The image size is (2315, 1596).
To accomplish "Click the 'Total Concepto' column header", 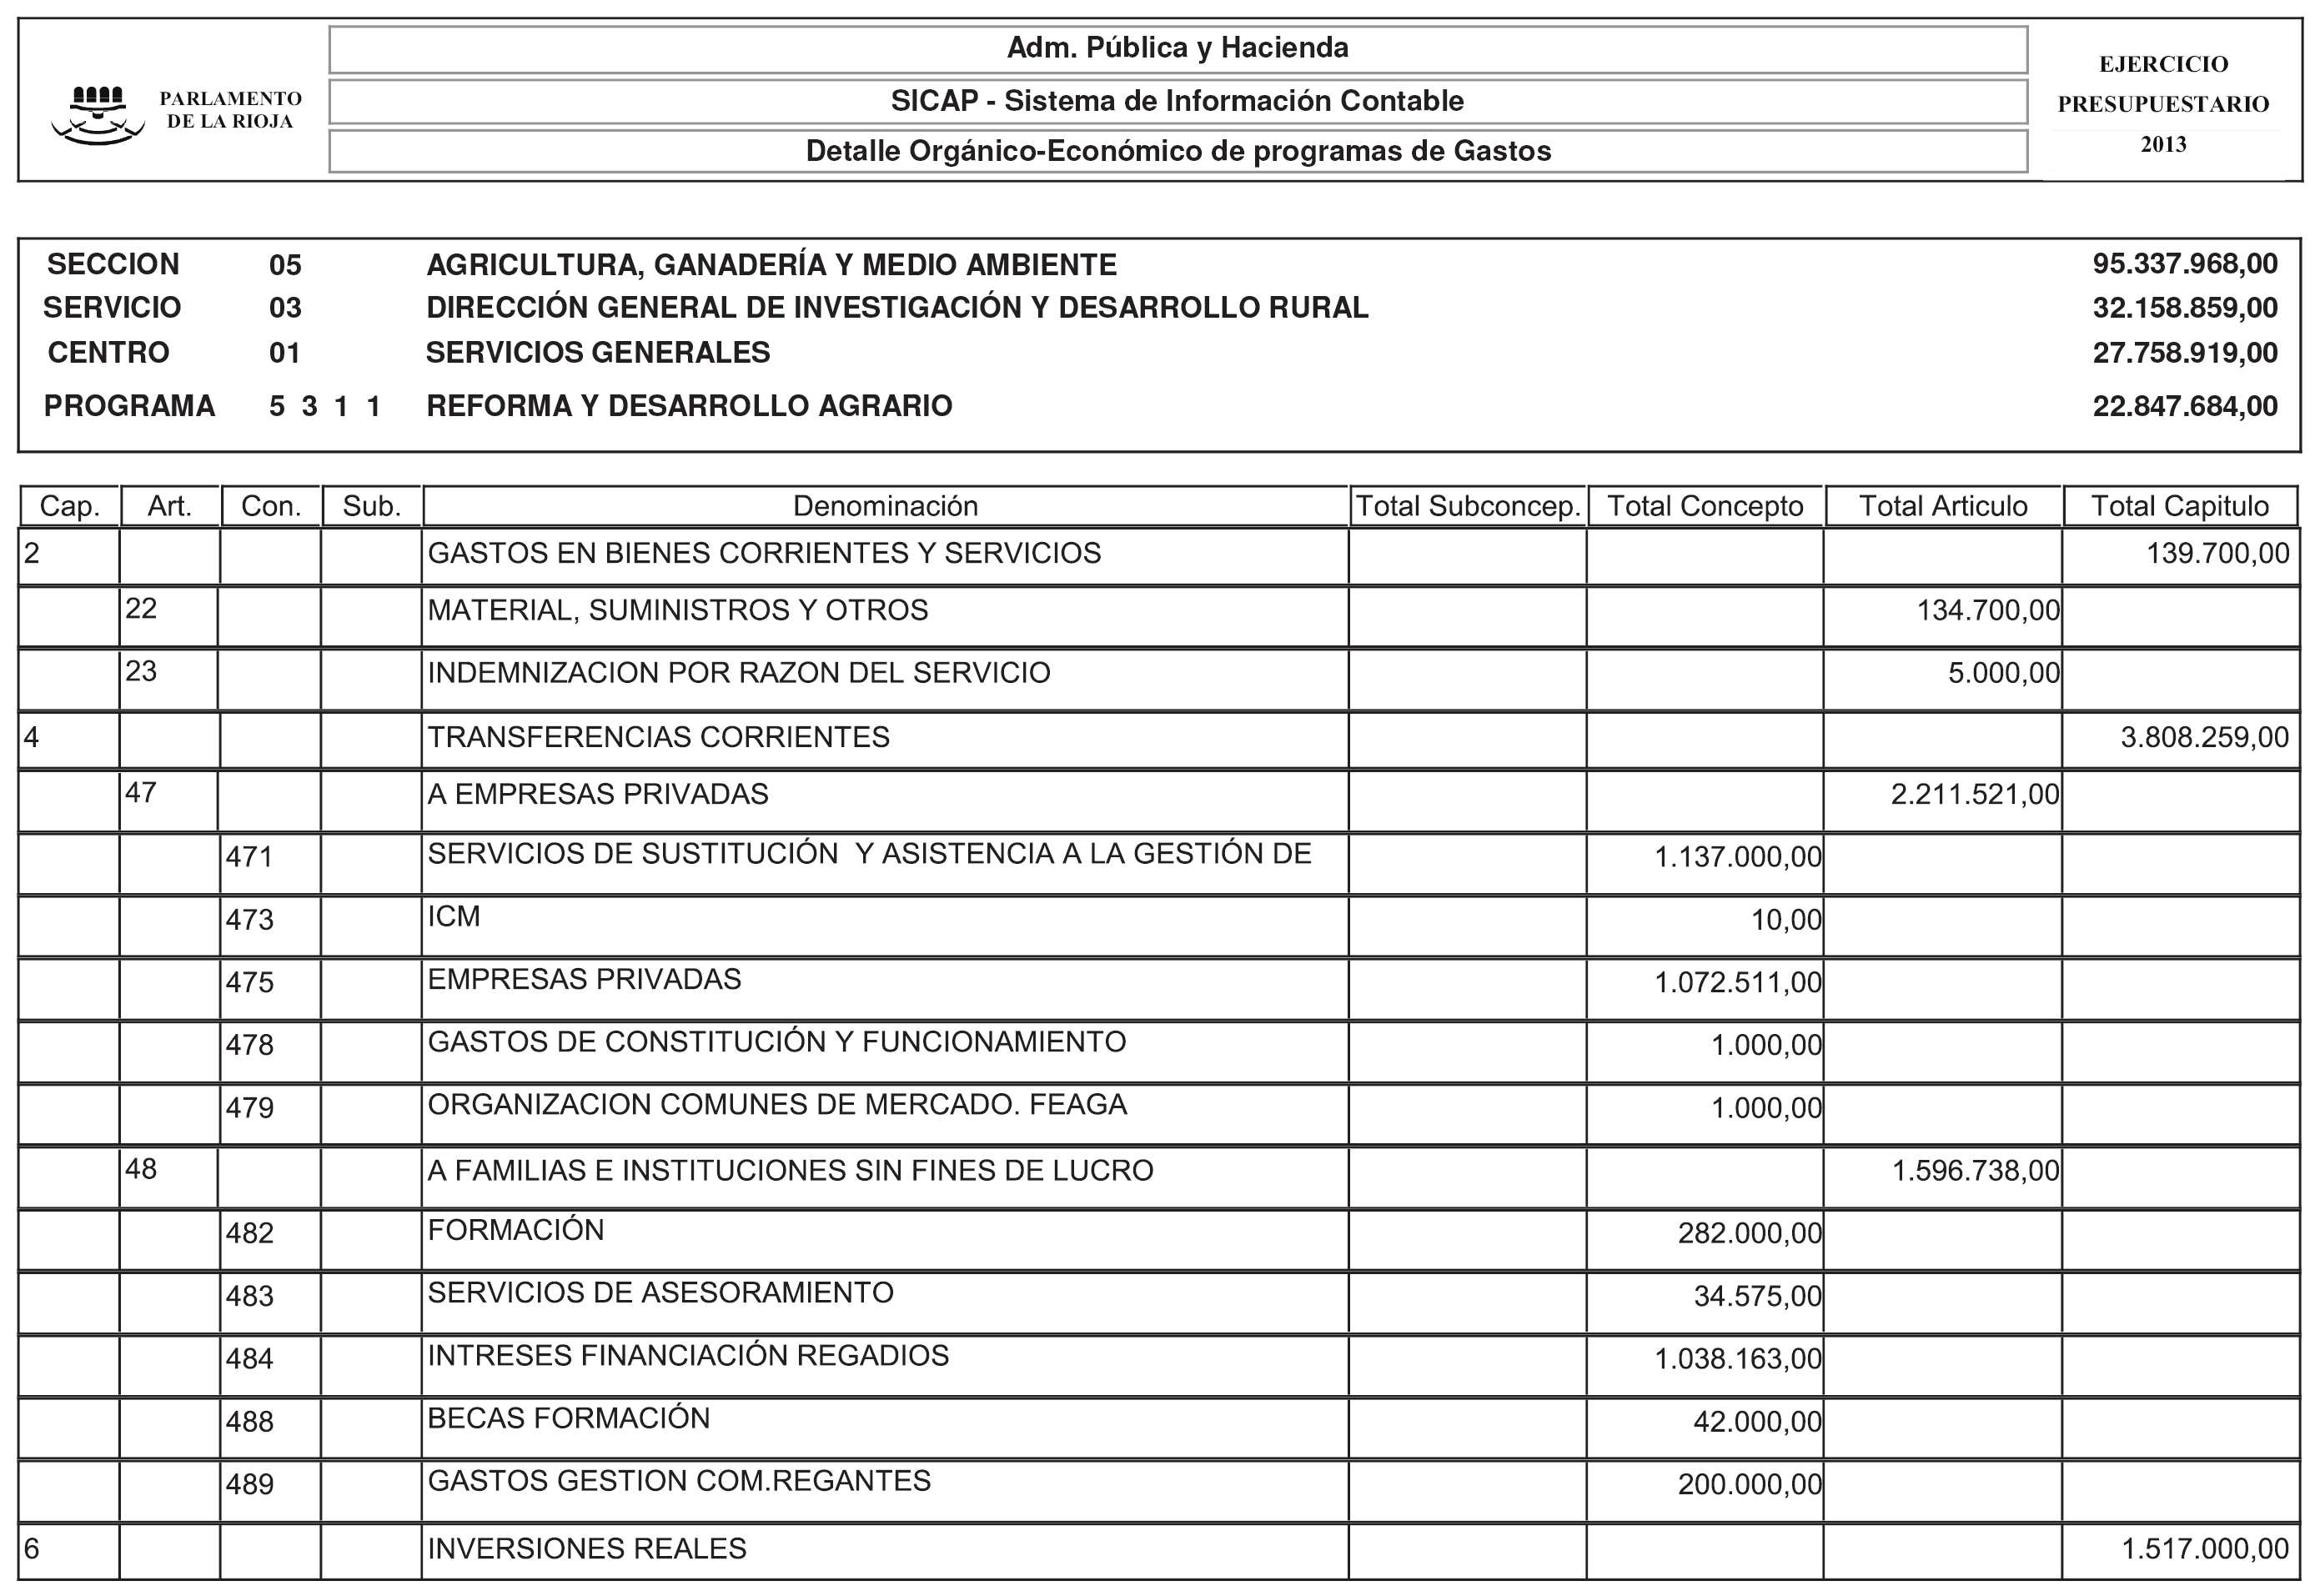I will [1705, 506].
